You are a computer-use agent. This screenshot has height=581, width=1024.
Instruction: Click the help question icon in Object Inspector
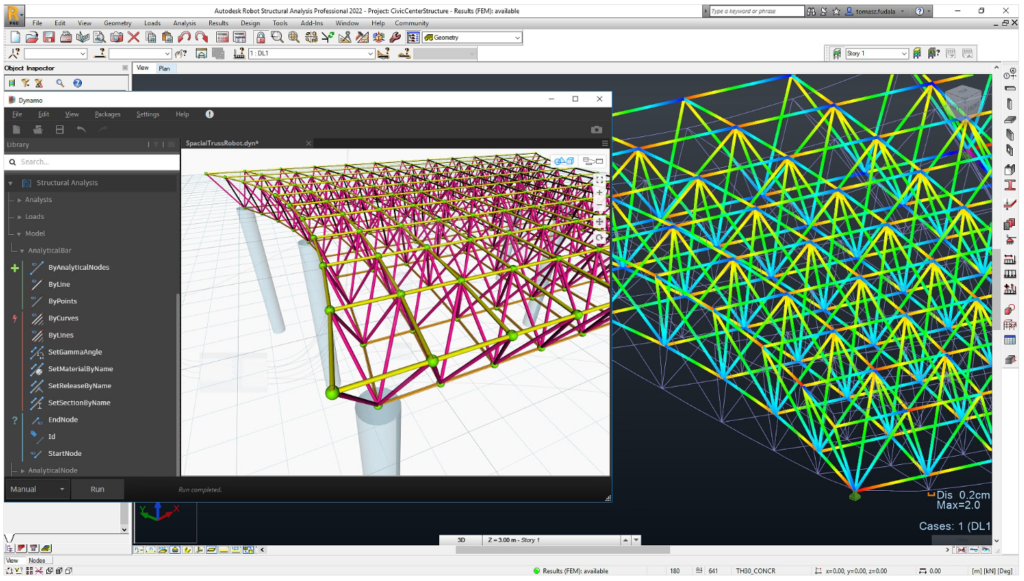click(x=77, y=84)
